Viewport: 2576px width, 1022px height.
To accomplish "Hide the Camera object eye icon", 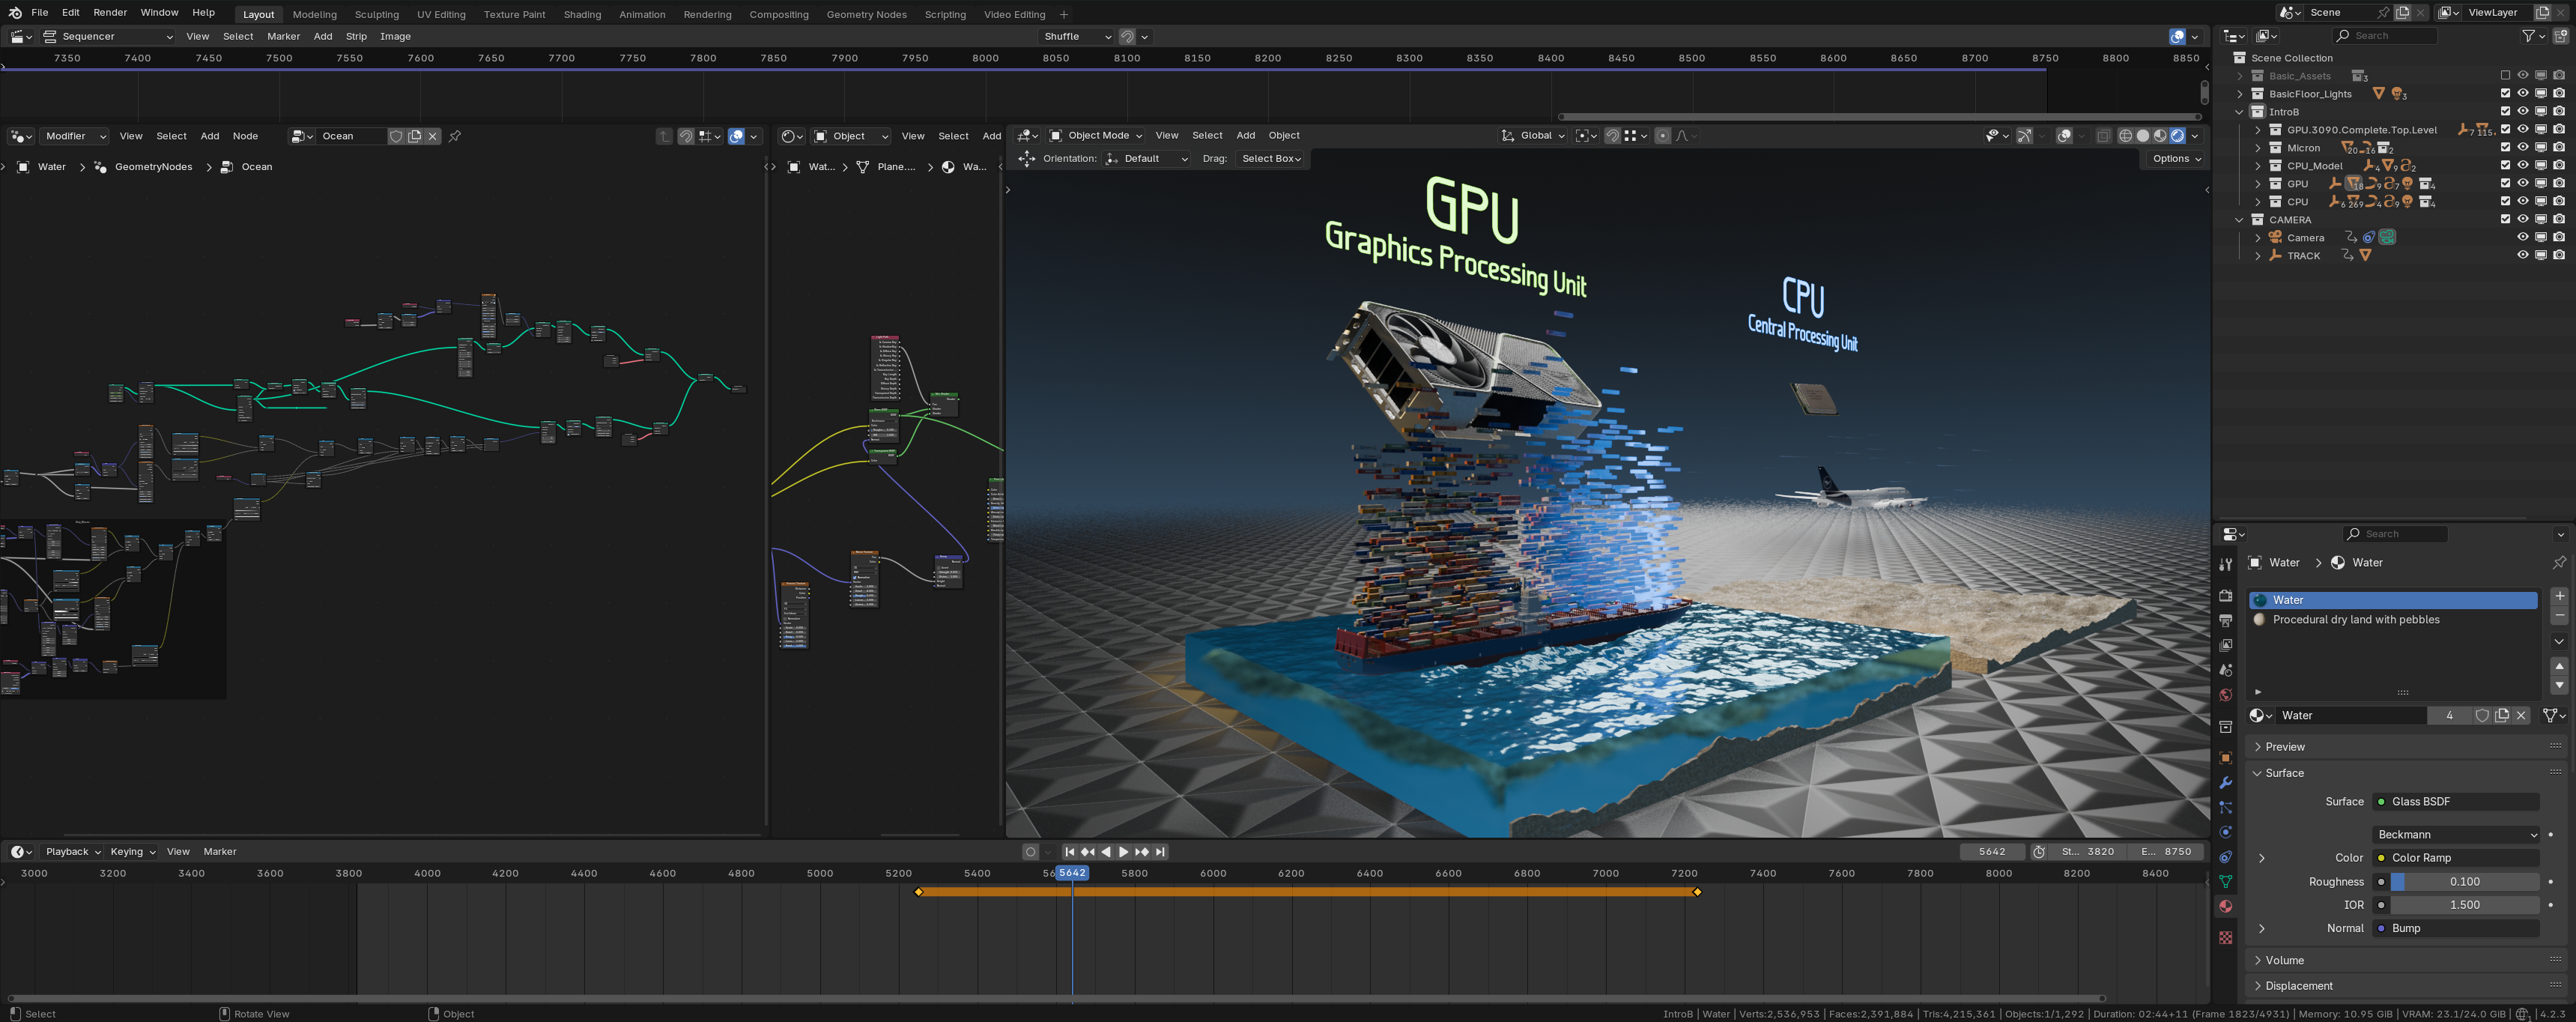I will 2523,238.
